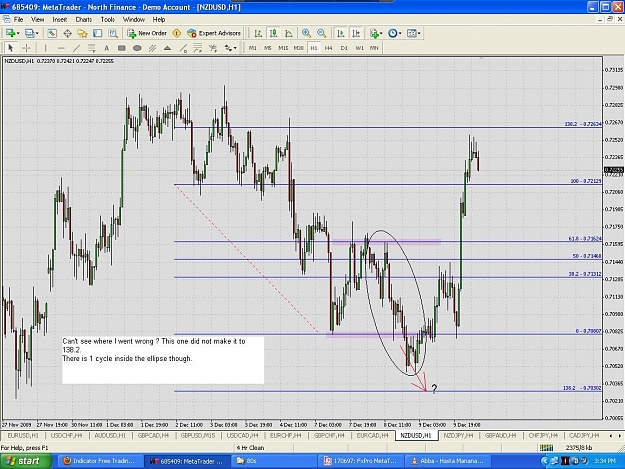Select the ellipse shape tool
This screenshot has width=625, height=469.
[137, 48]
